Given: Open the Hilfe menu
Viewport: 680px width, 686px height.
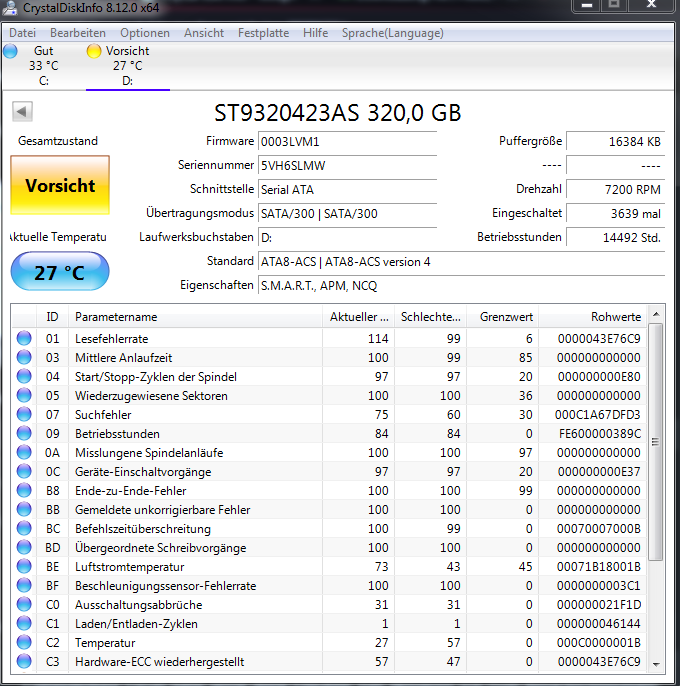Looking at the screenshot, I should click(x=315, y=33).
